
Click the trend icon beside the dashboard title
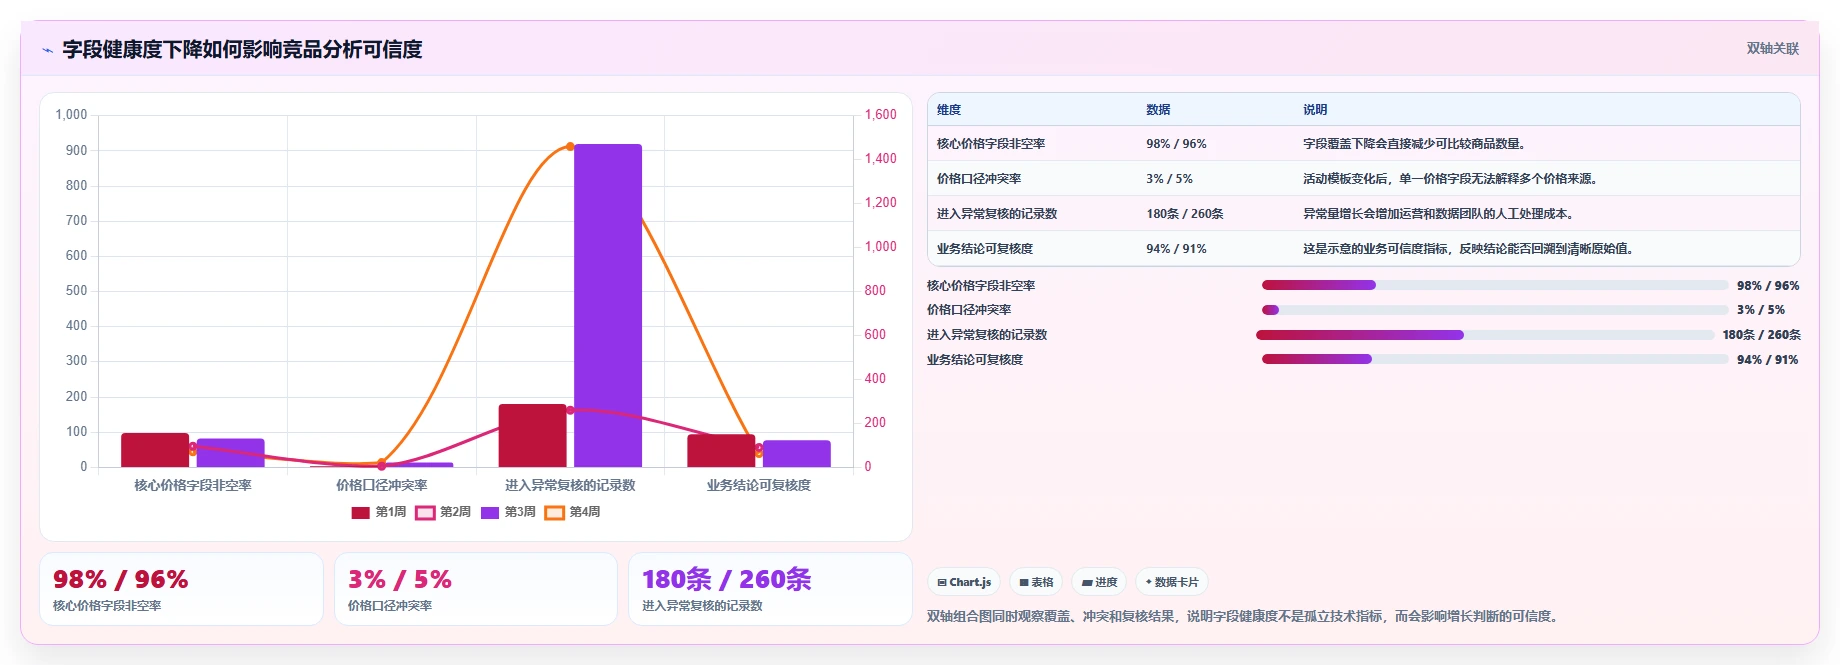pos(47,50)
